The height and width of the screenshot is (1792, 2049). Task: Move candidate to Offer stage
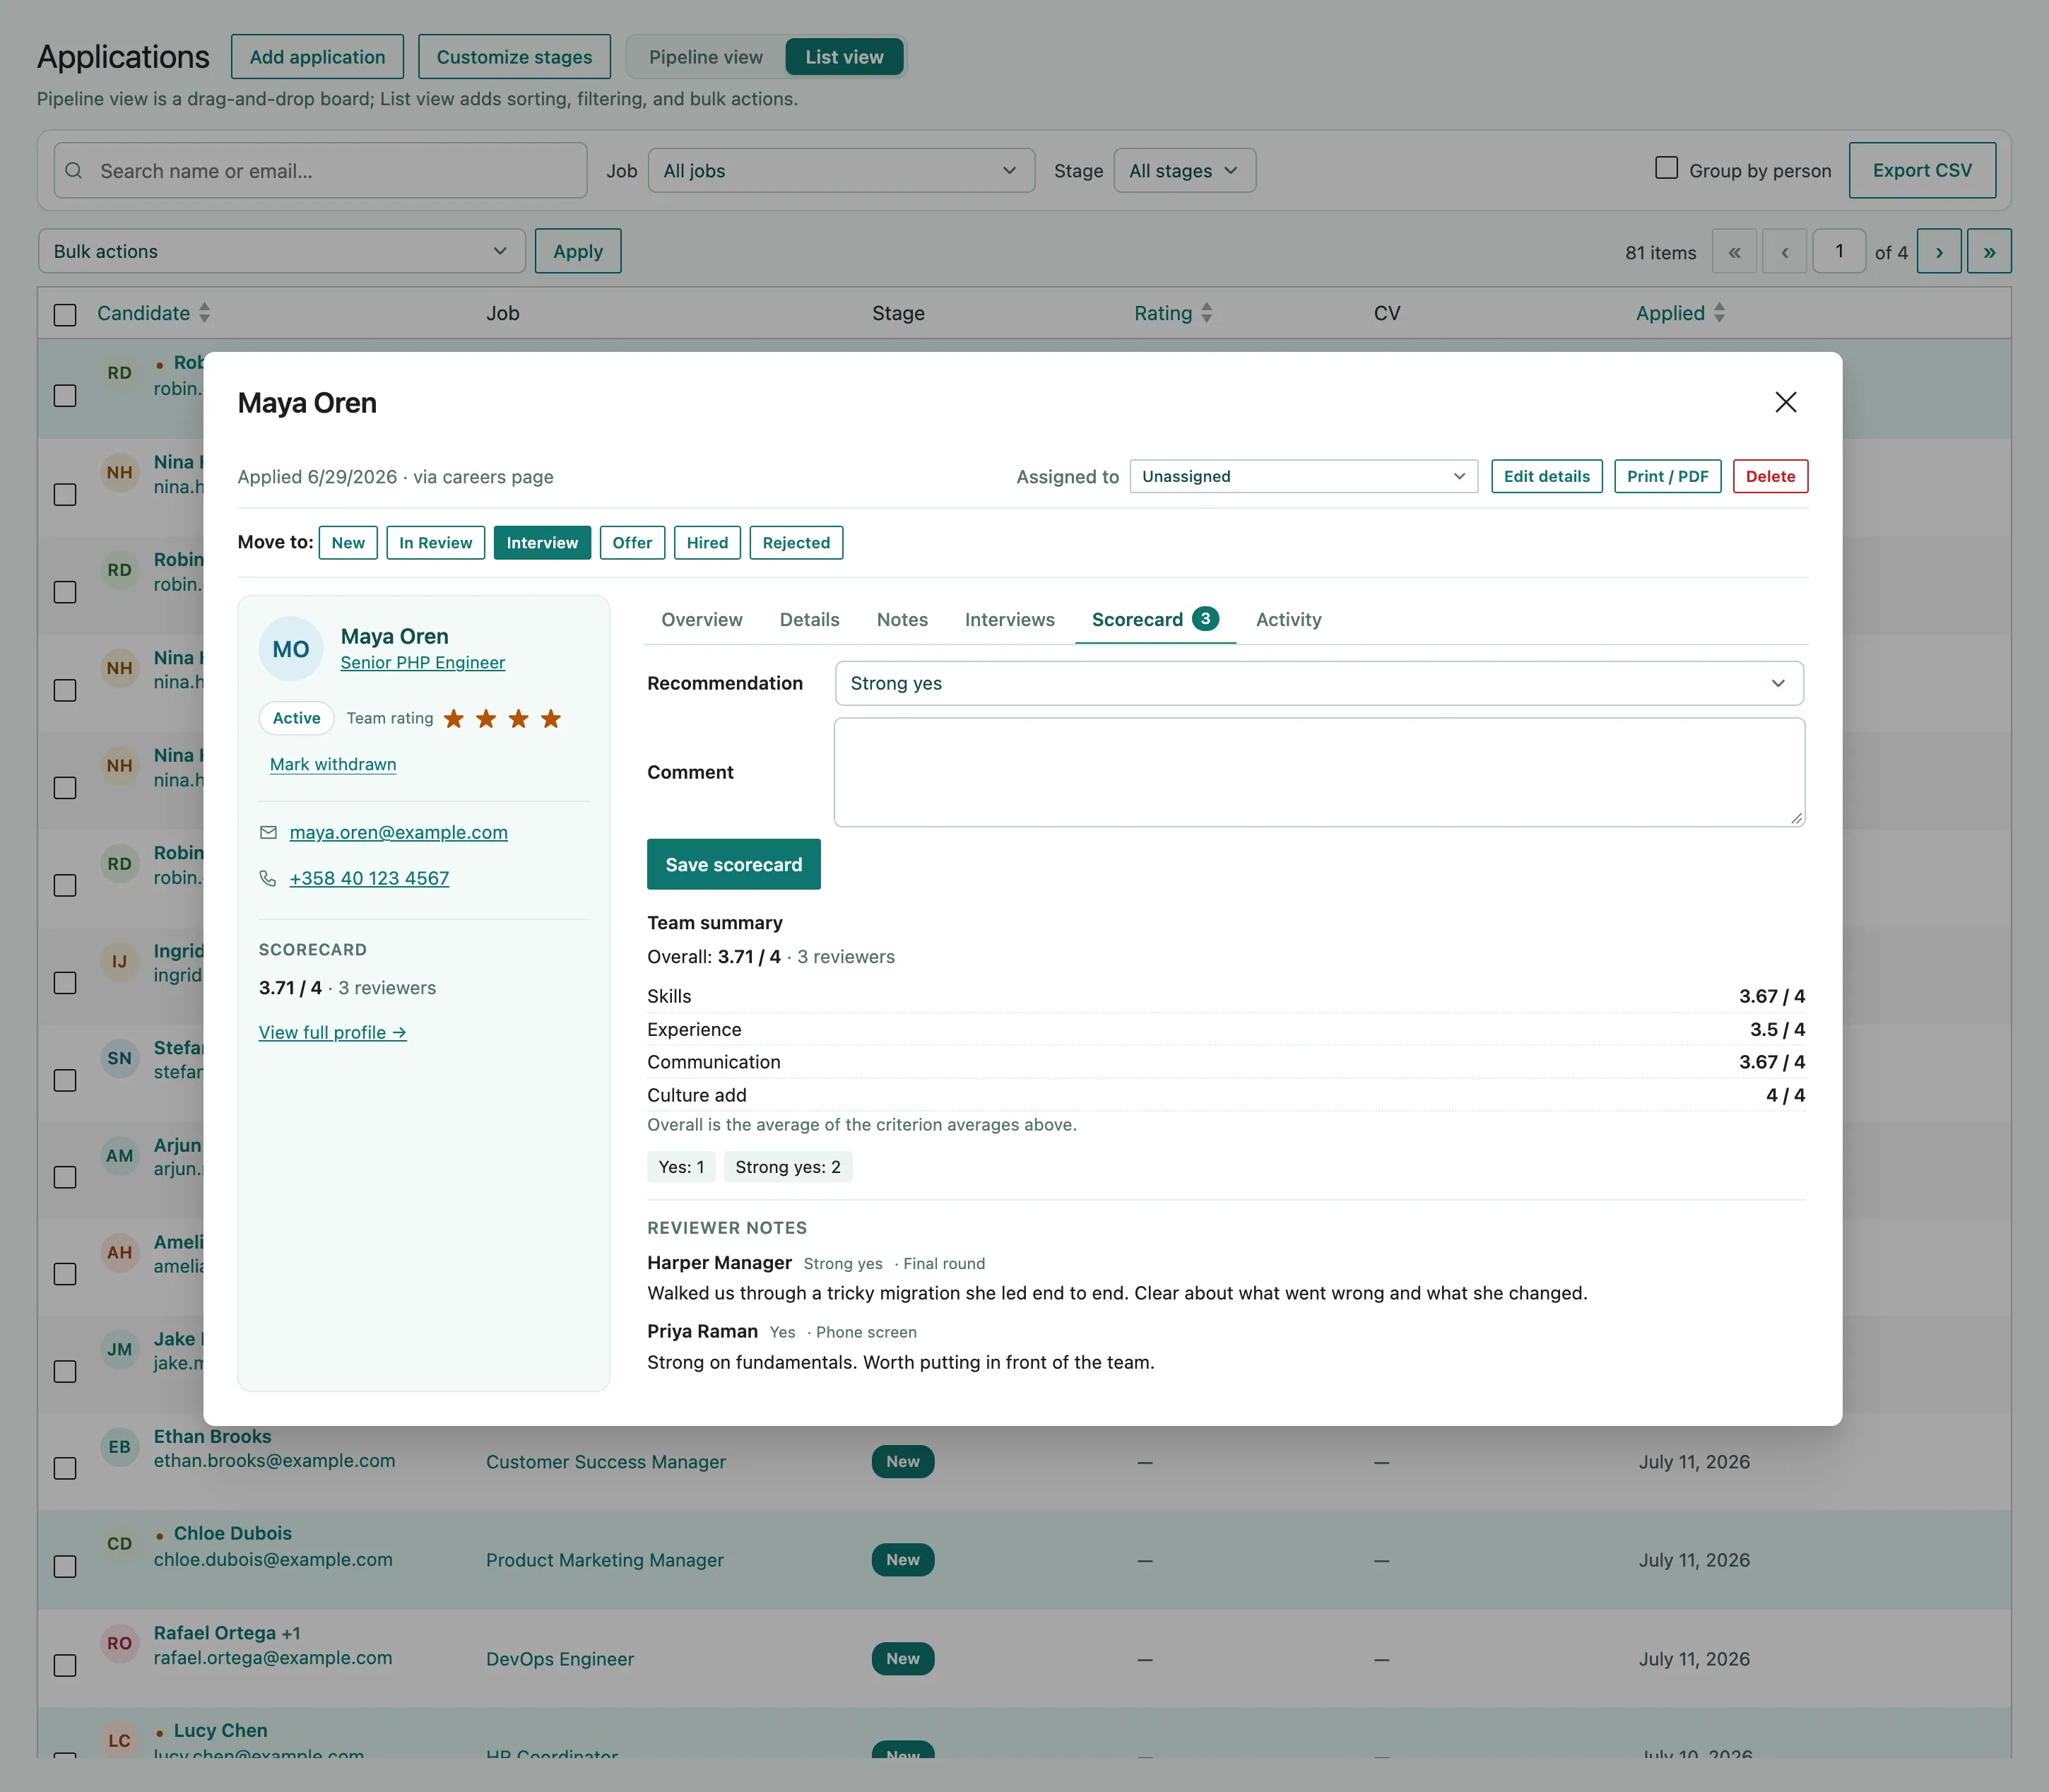coord(632,543)
